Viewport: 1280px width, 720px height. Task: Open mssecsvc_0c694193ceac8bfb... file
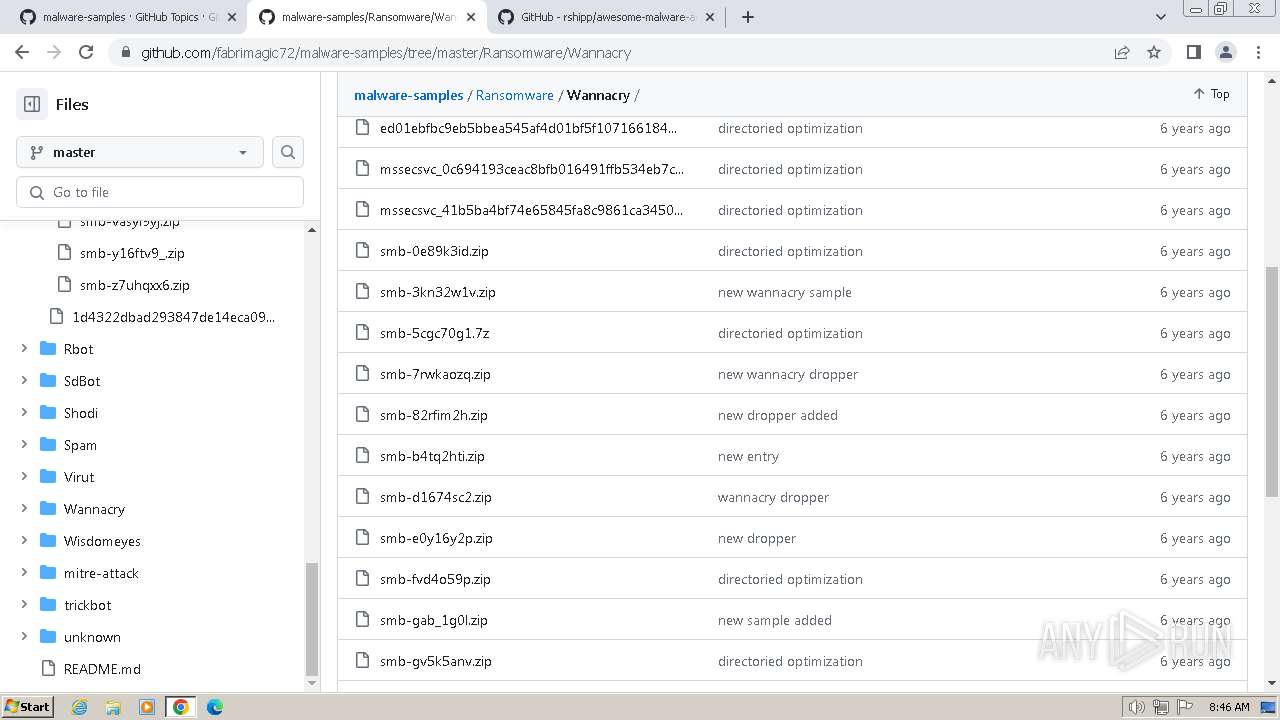[x=532, y=169]
